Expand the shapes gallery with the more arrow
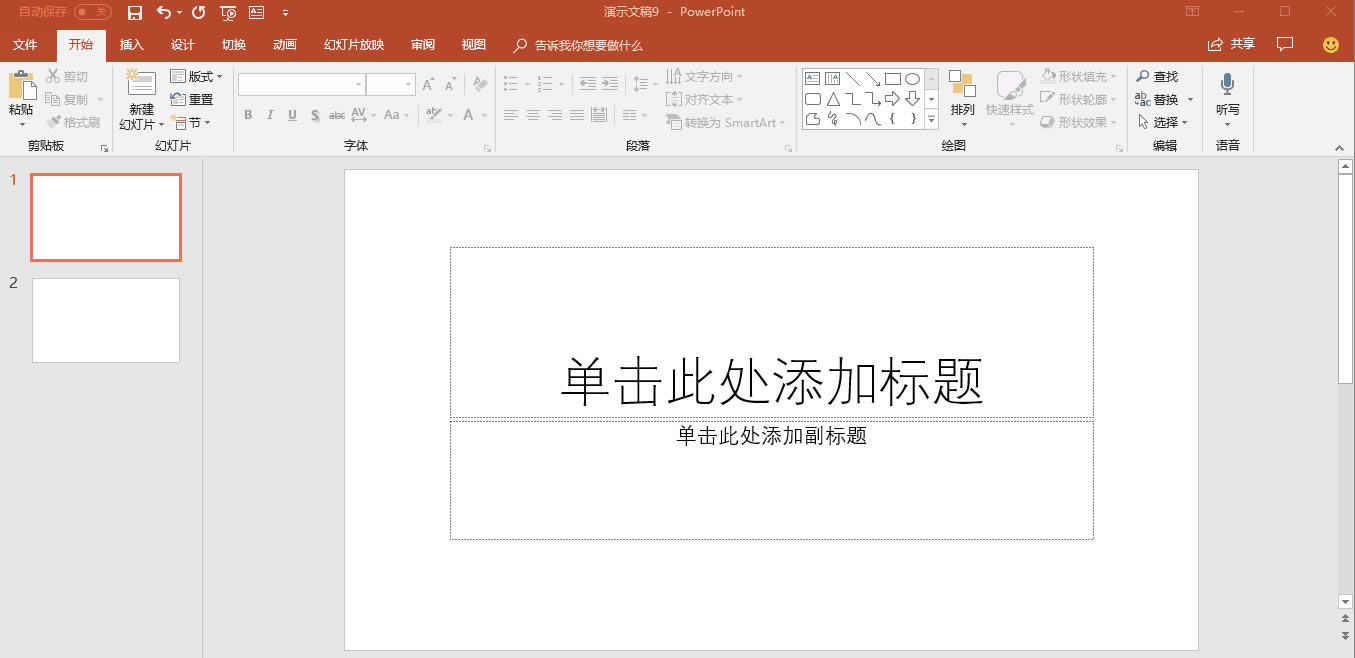 pos(929,119)
